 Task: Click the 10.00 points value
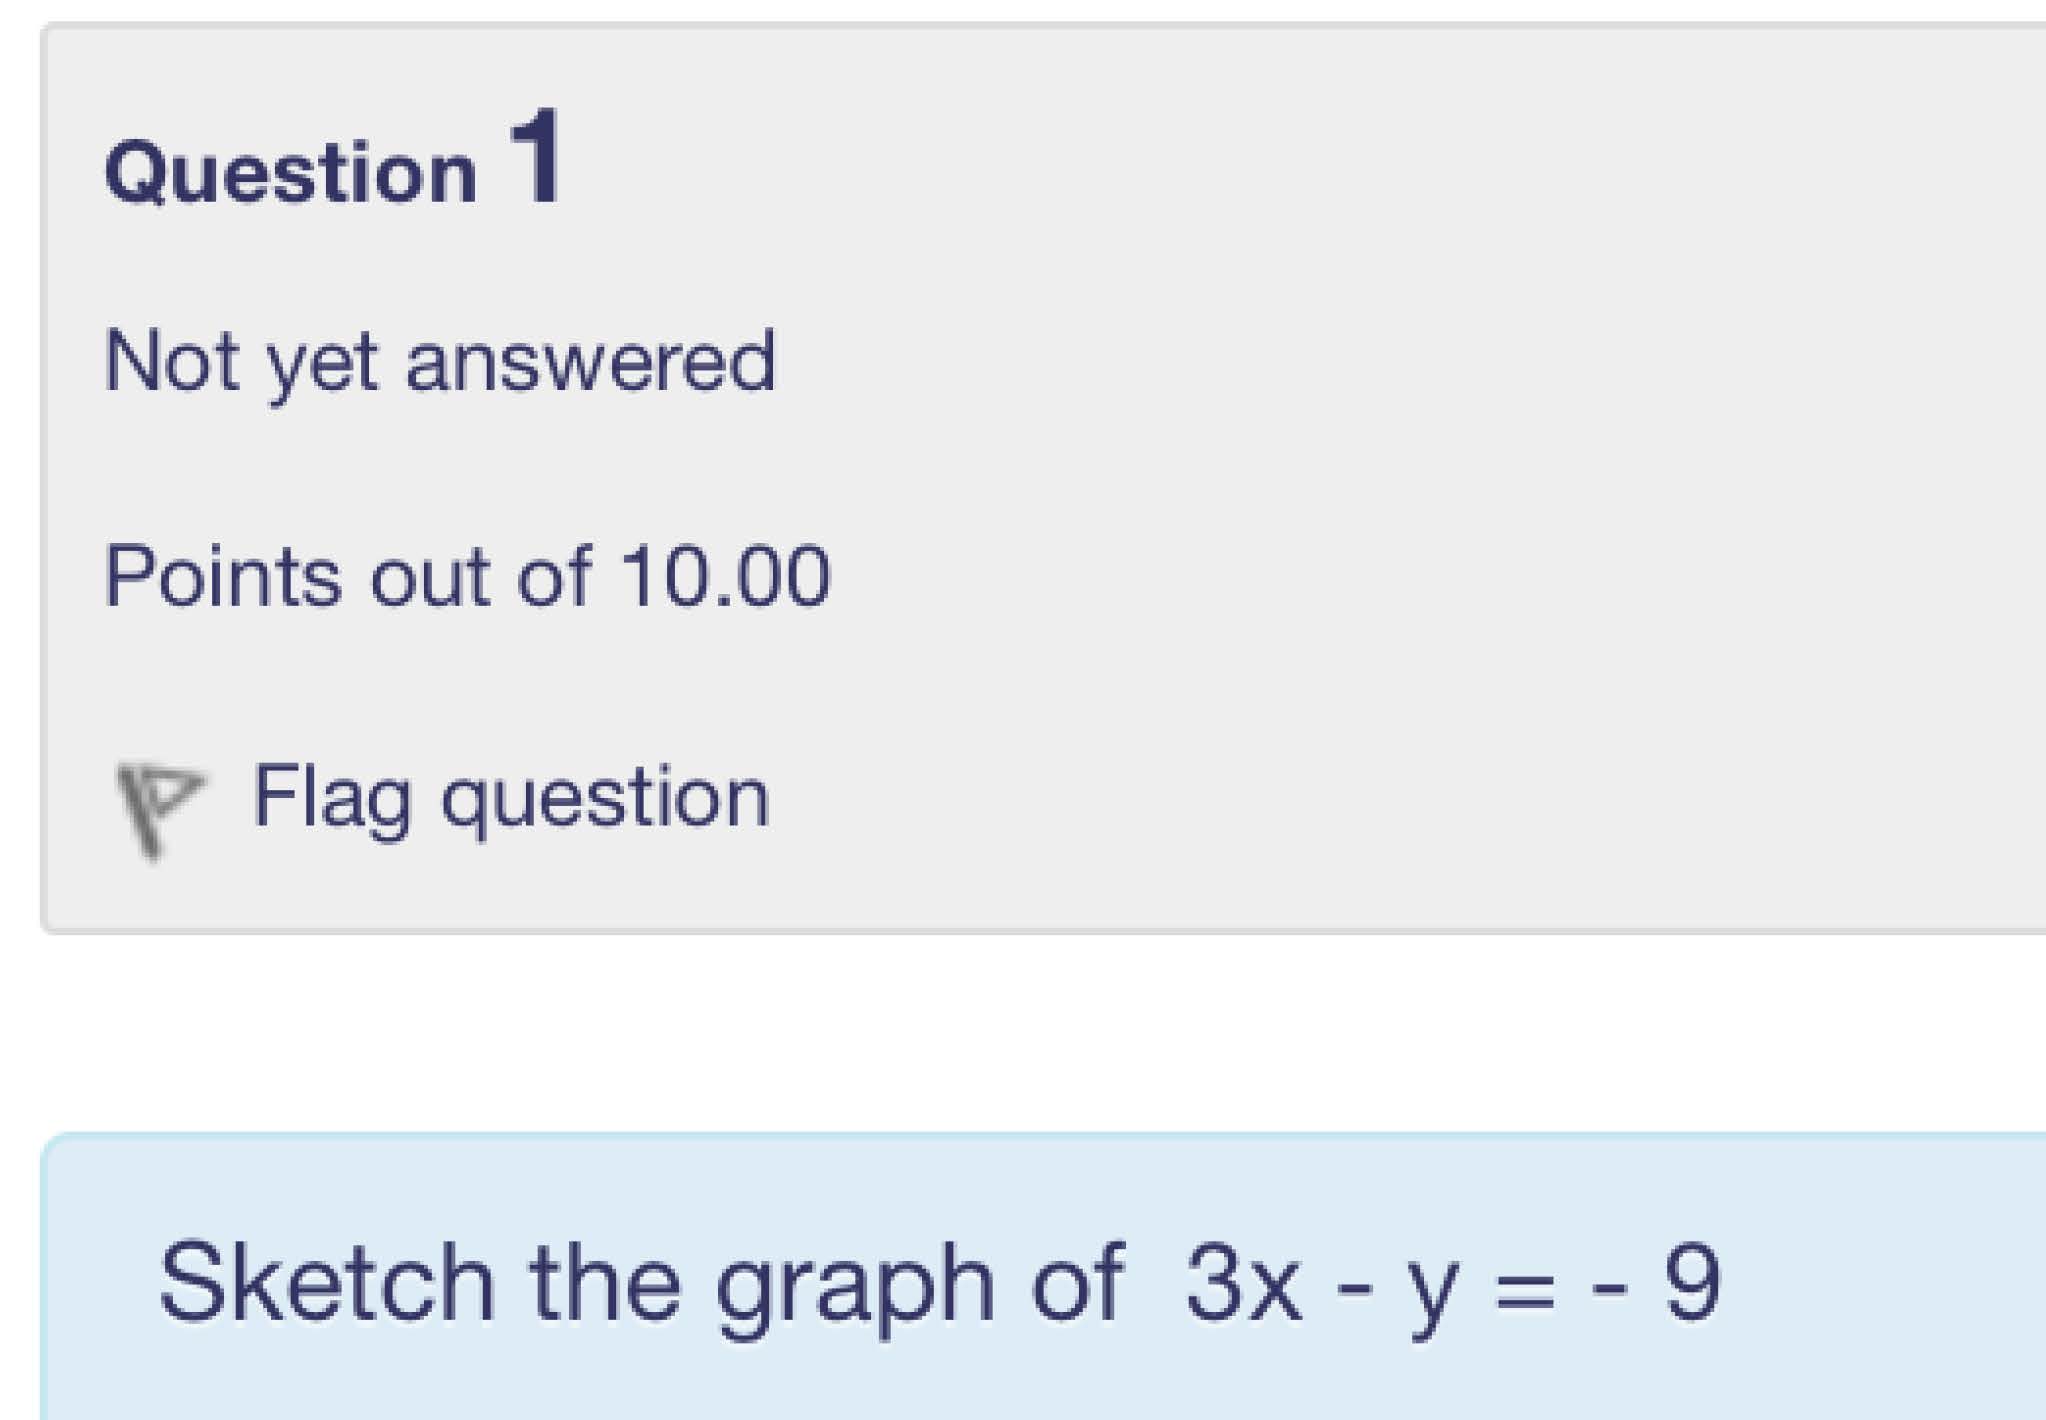tap(725, 577)
